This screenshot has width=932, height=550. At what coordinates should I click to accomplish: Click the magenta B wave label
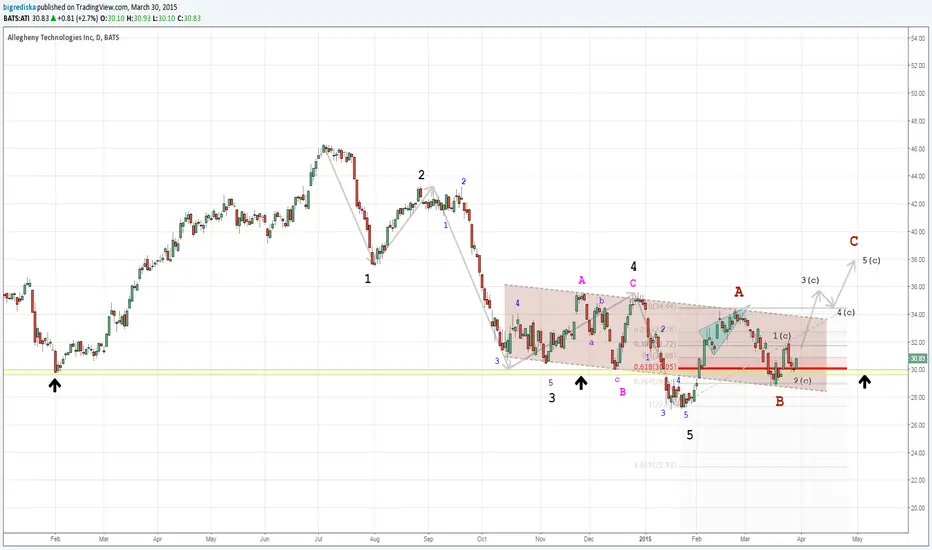click(623, 392)
